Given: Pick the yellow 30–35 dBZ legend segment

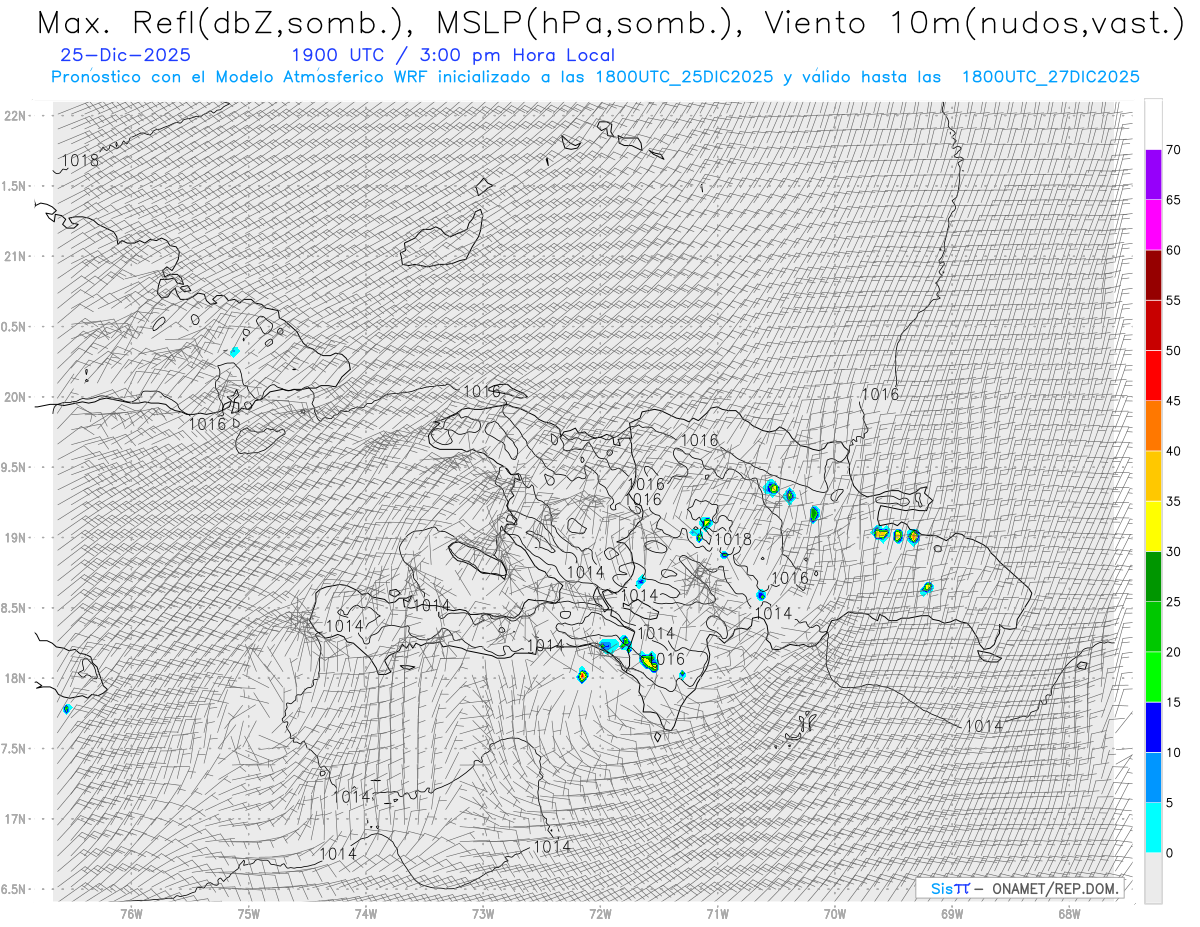Looking at the screenshot, I should [1153, 526].
